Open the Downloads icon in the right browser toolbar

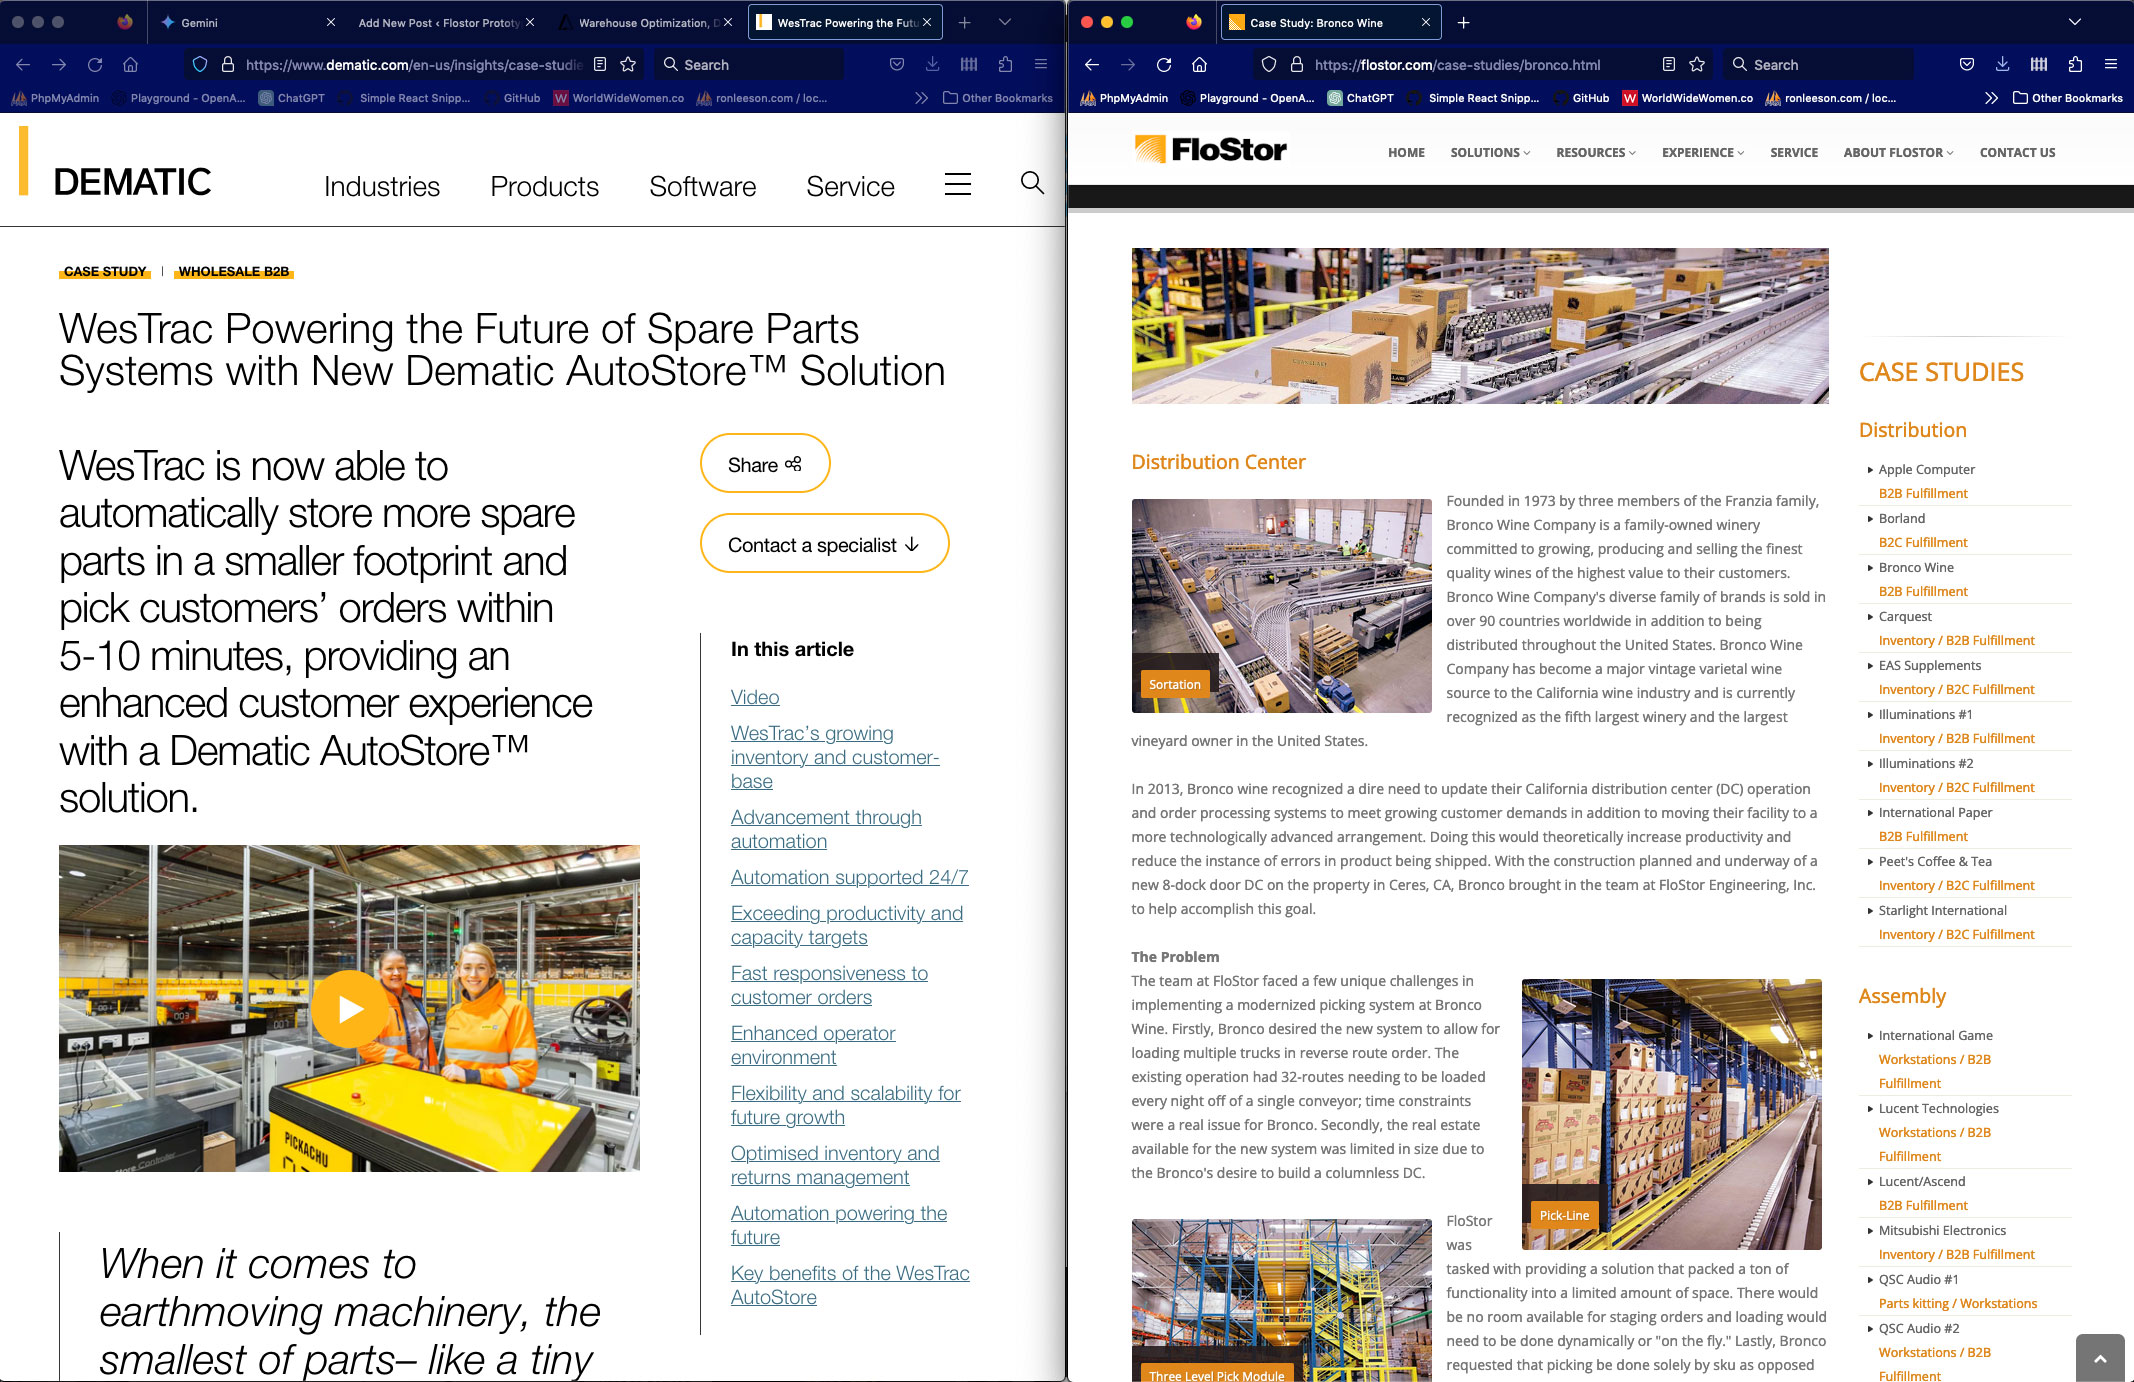click(x=2002, y=65)
